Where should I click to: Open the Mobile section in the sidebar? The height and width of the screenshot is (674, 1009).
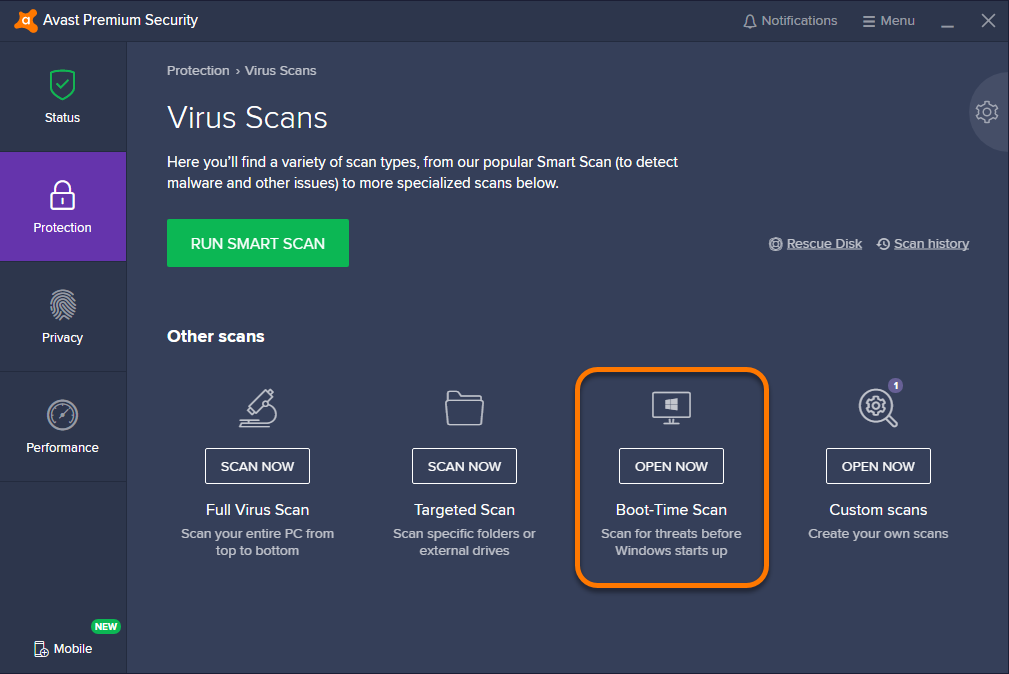62,648
